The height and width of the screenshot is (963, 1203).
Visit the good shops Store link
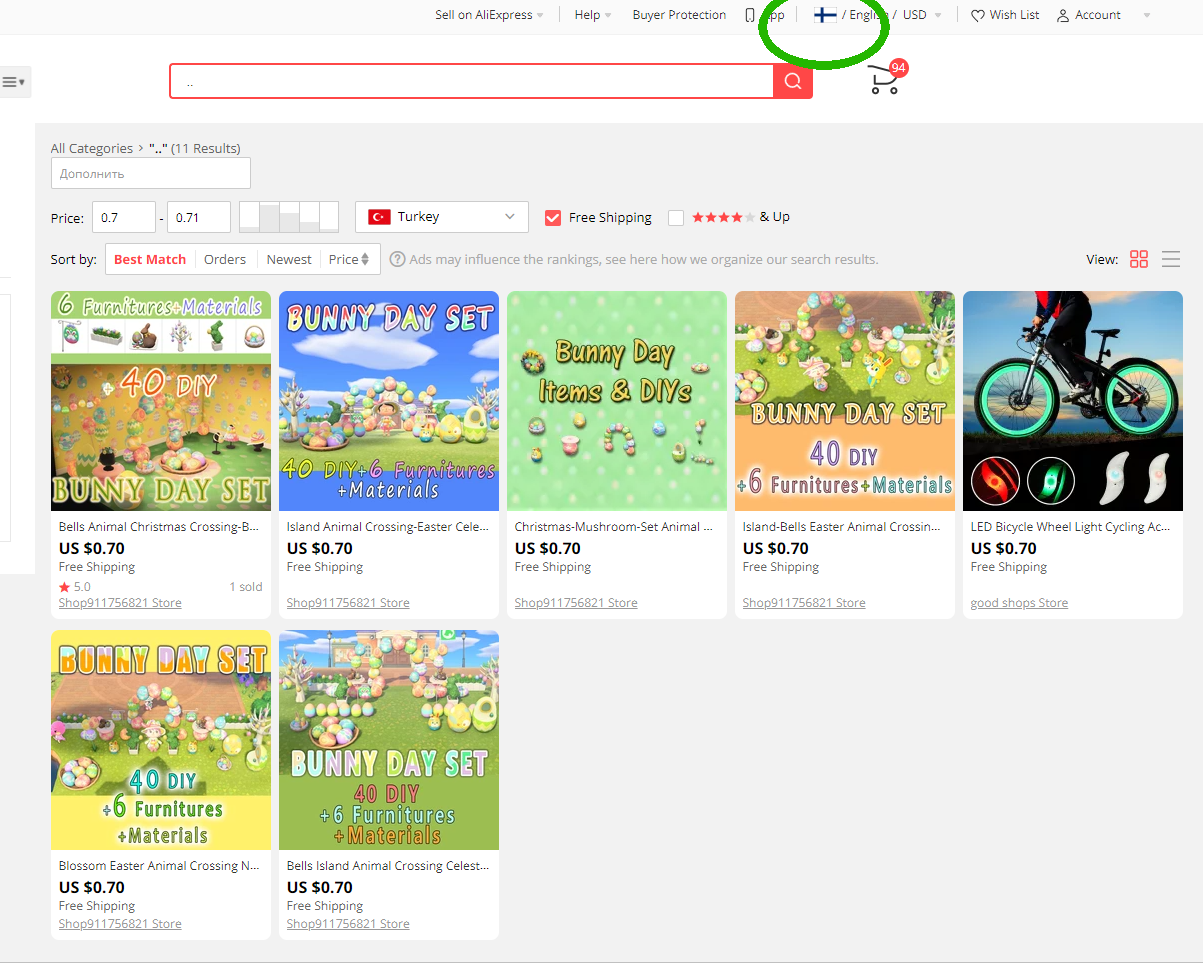(1019, 603)
